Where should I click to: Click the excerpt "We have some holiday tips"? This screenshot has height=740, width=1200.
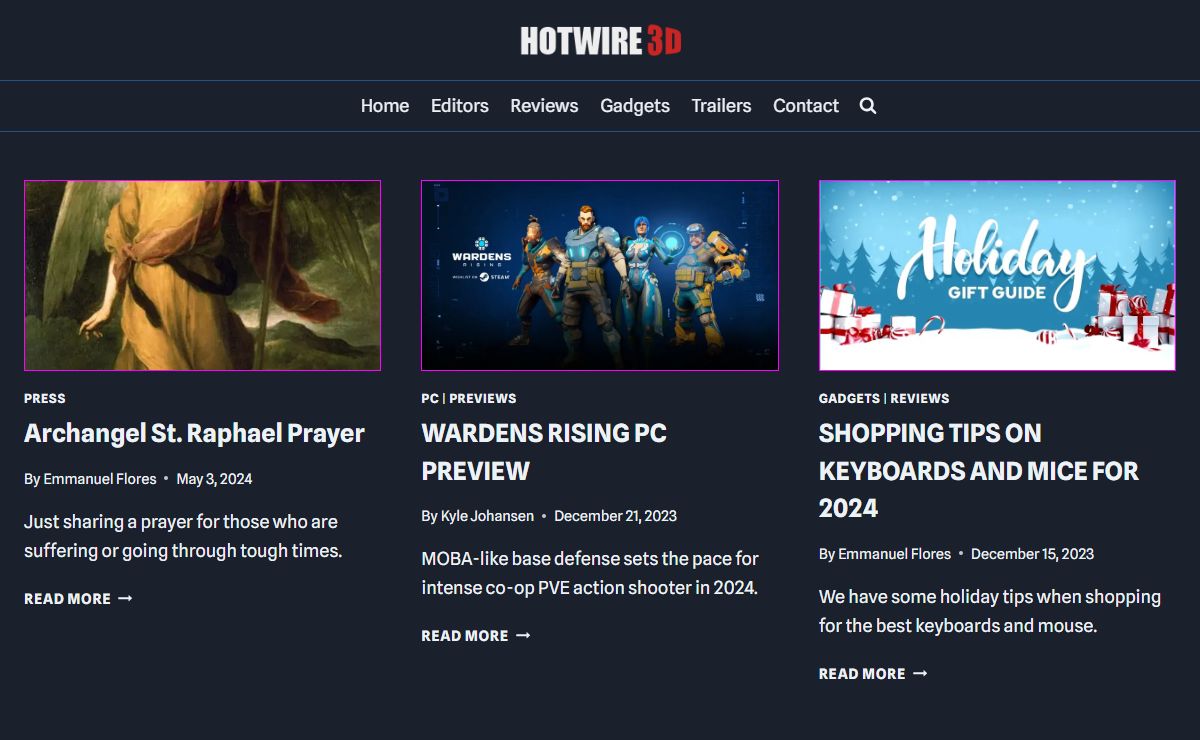990,611
